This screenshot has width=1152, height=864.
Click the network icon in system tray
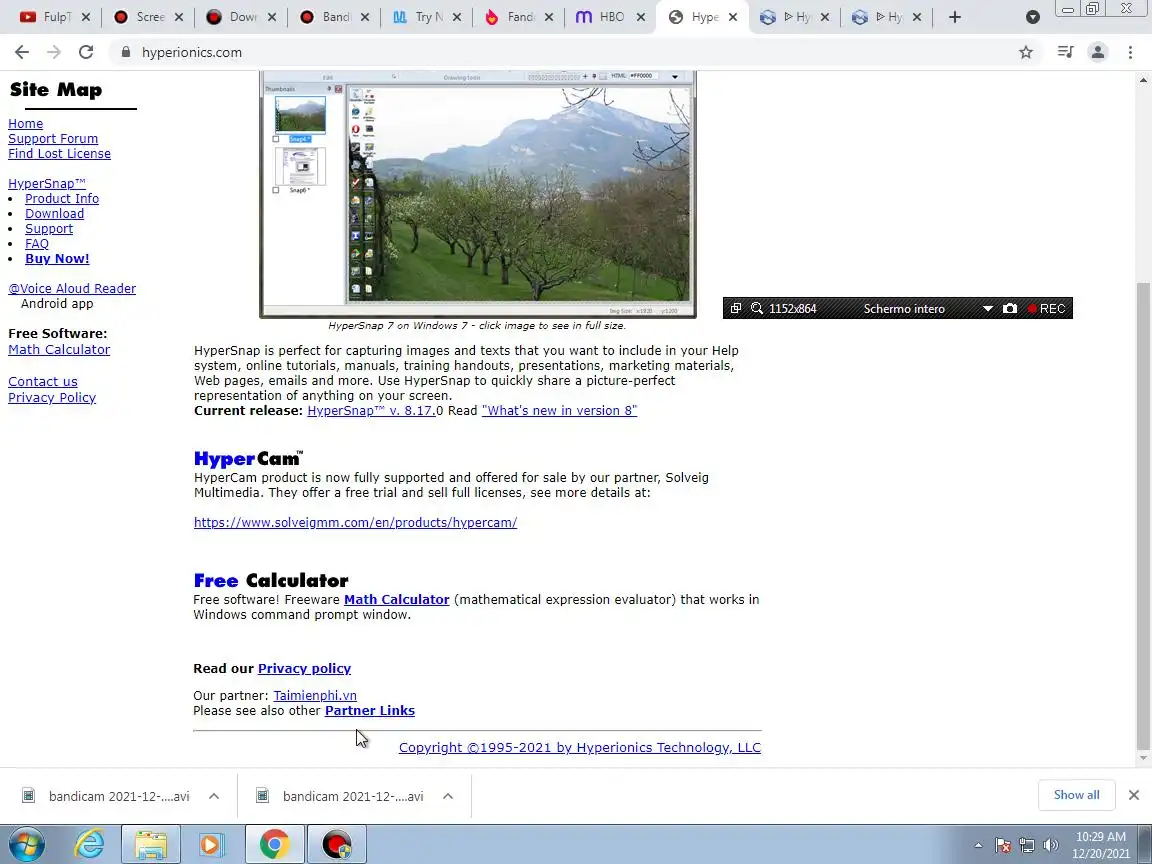tap(1027, 845)
